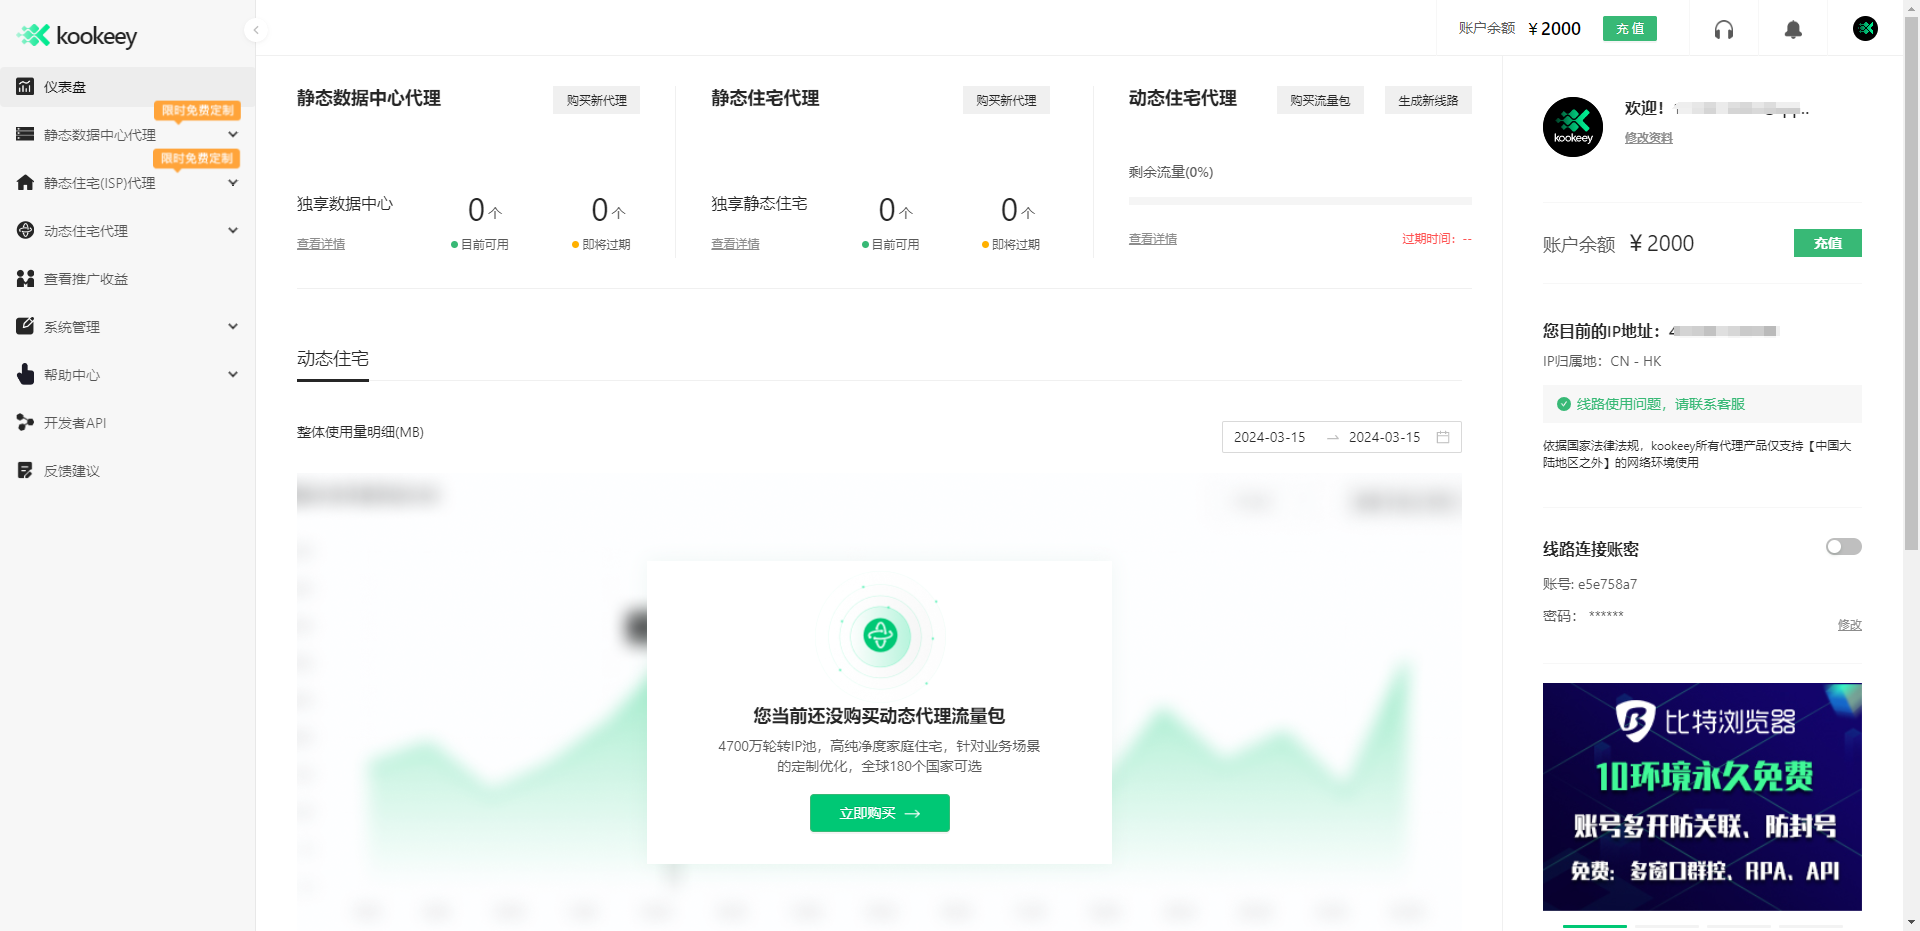Collapse the sidebar with the chevron
Screen dimensions: 1920x931
(256, 30)
